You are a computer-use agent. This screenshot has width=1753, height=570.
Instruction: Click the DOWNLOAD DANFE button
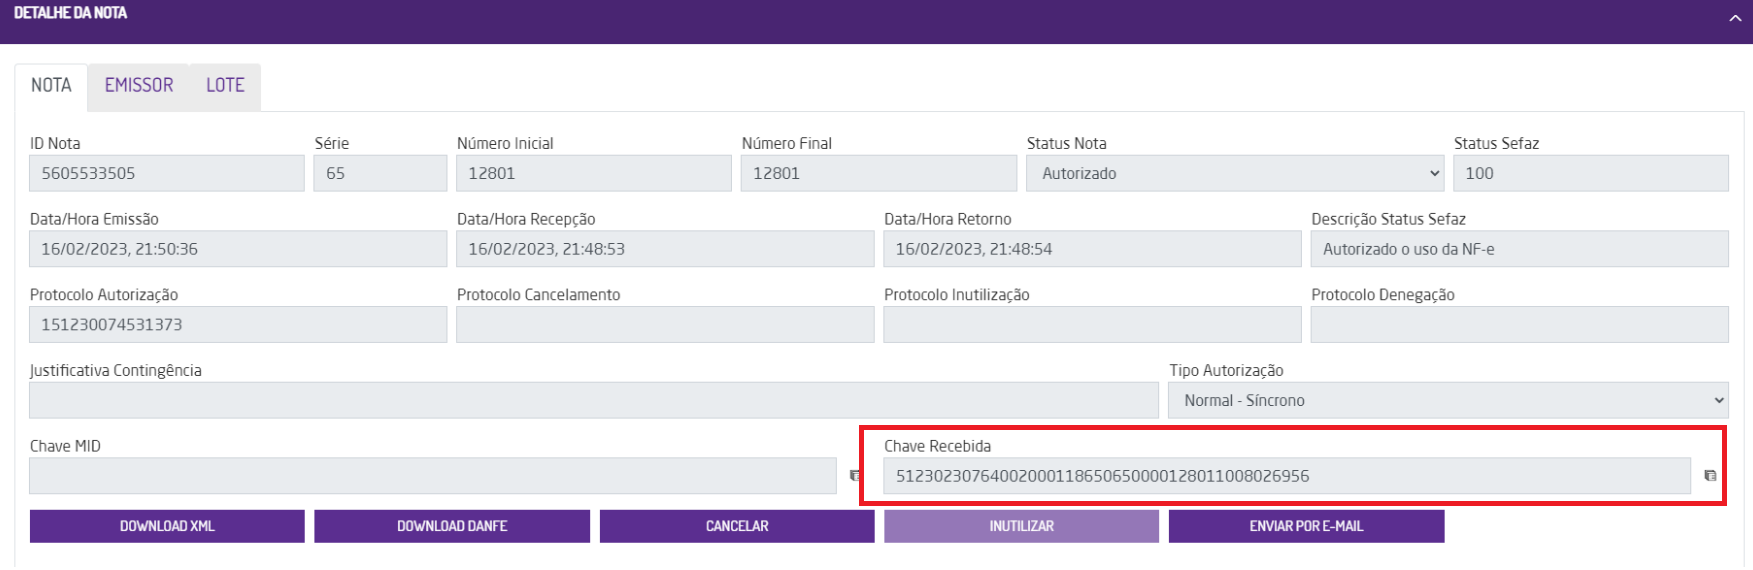point(452,526)
